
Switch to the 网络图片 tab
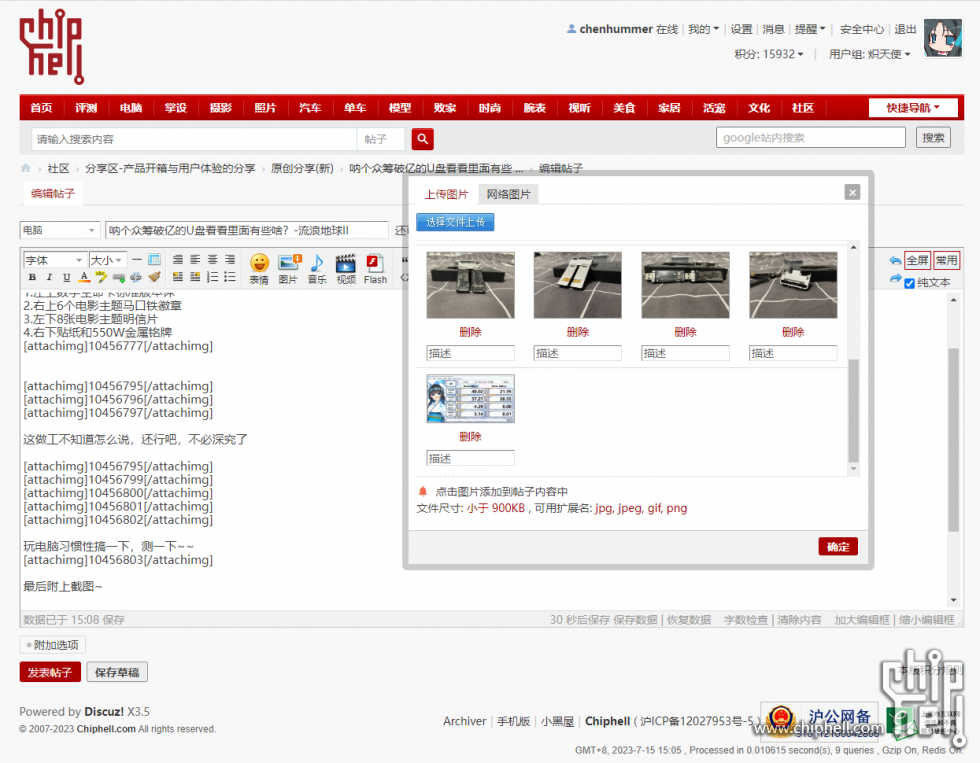508,194
